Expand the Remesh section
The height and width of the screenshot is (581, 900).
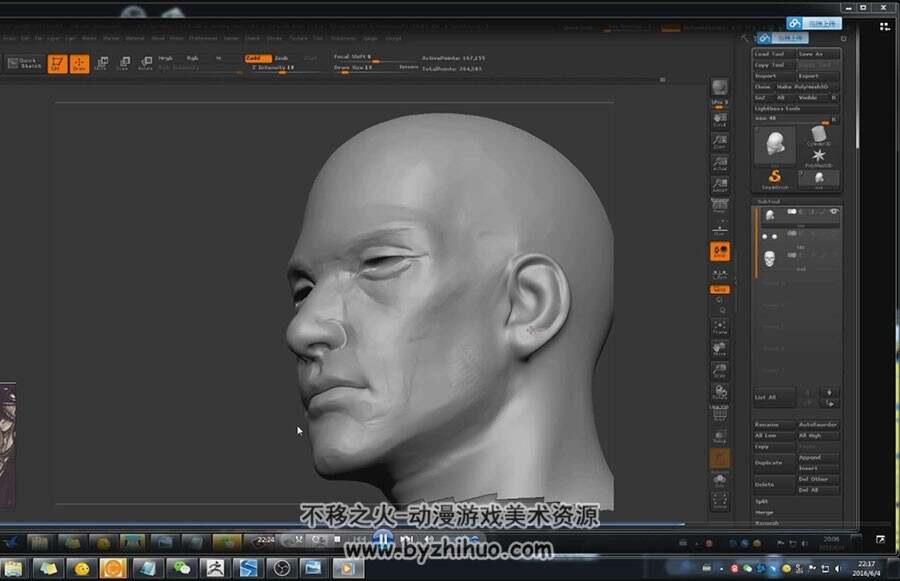click(x=767, y=523)
